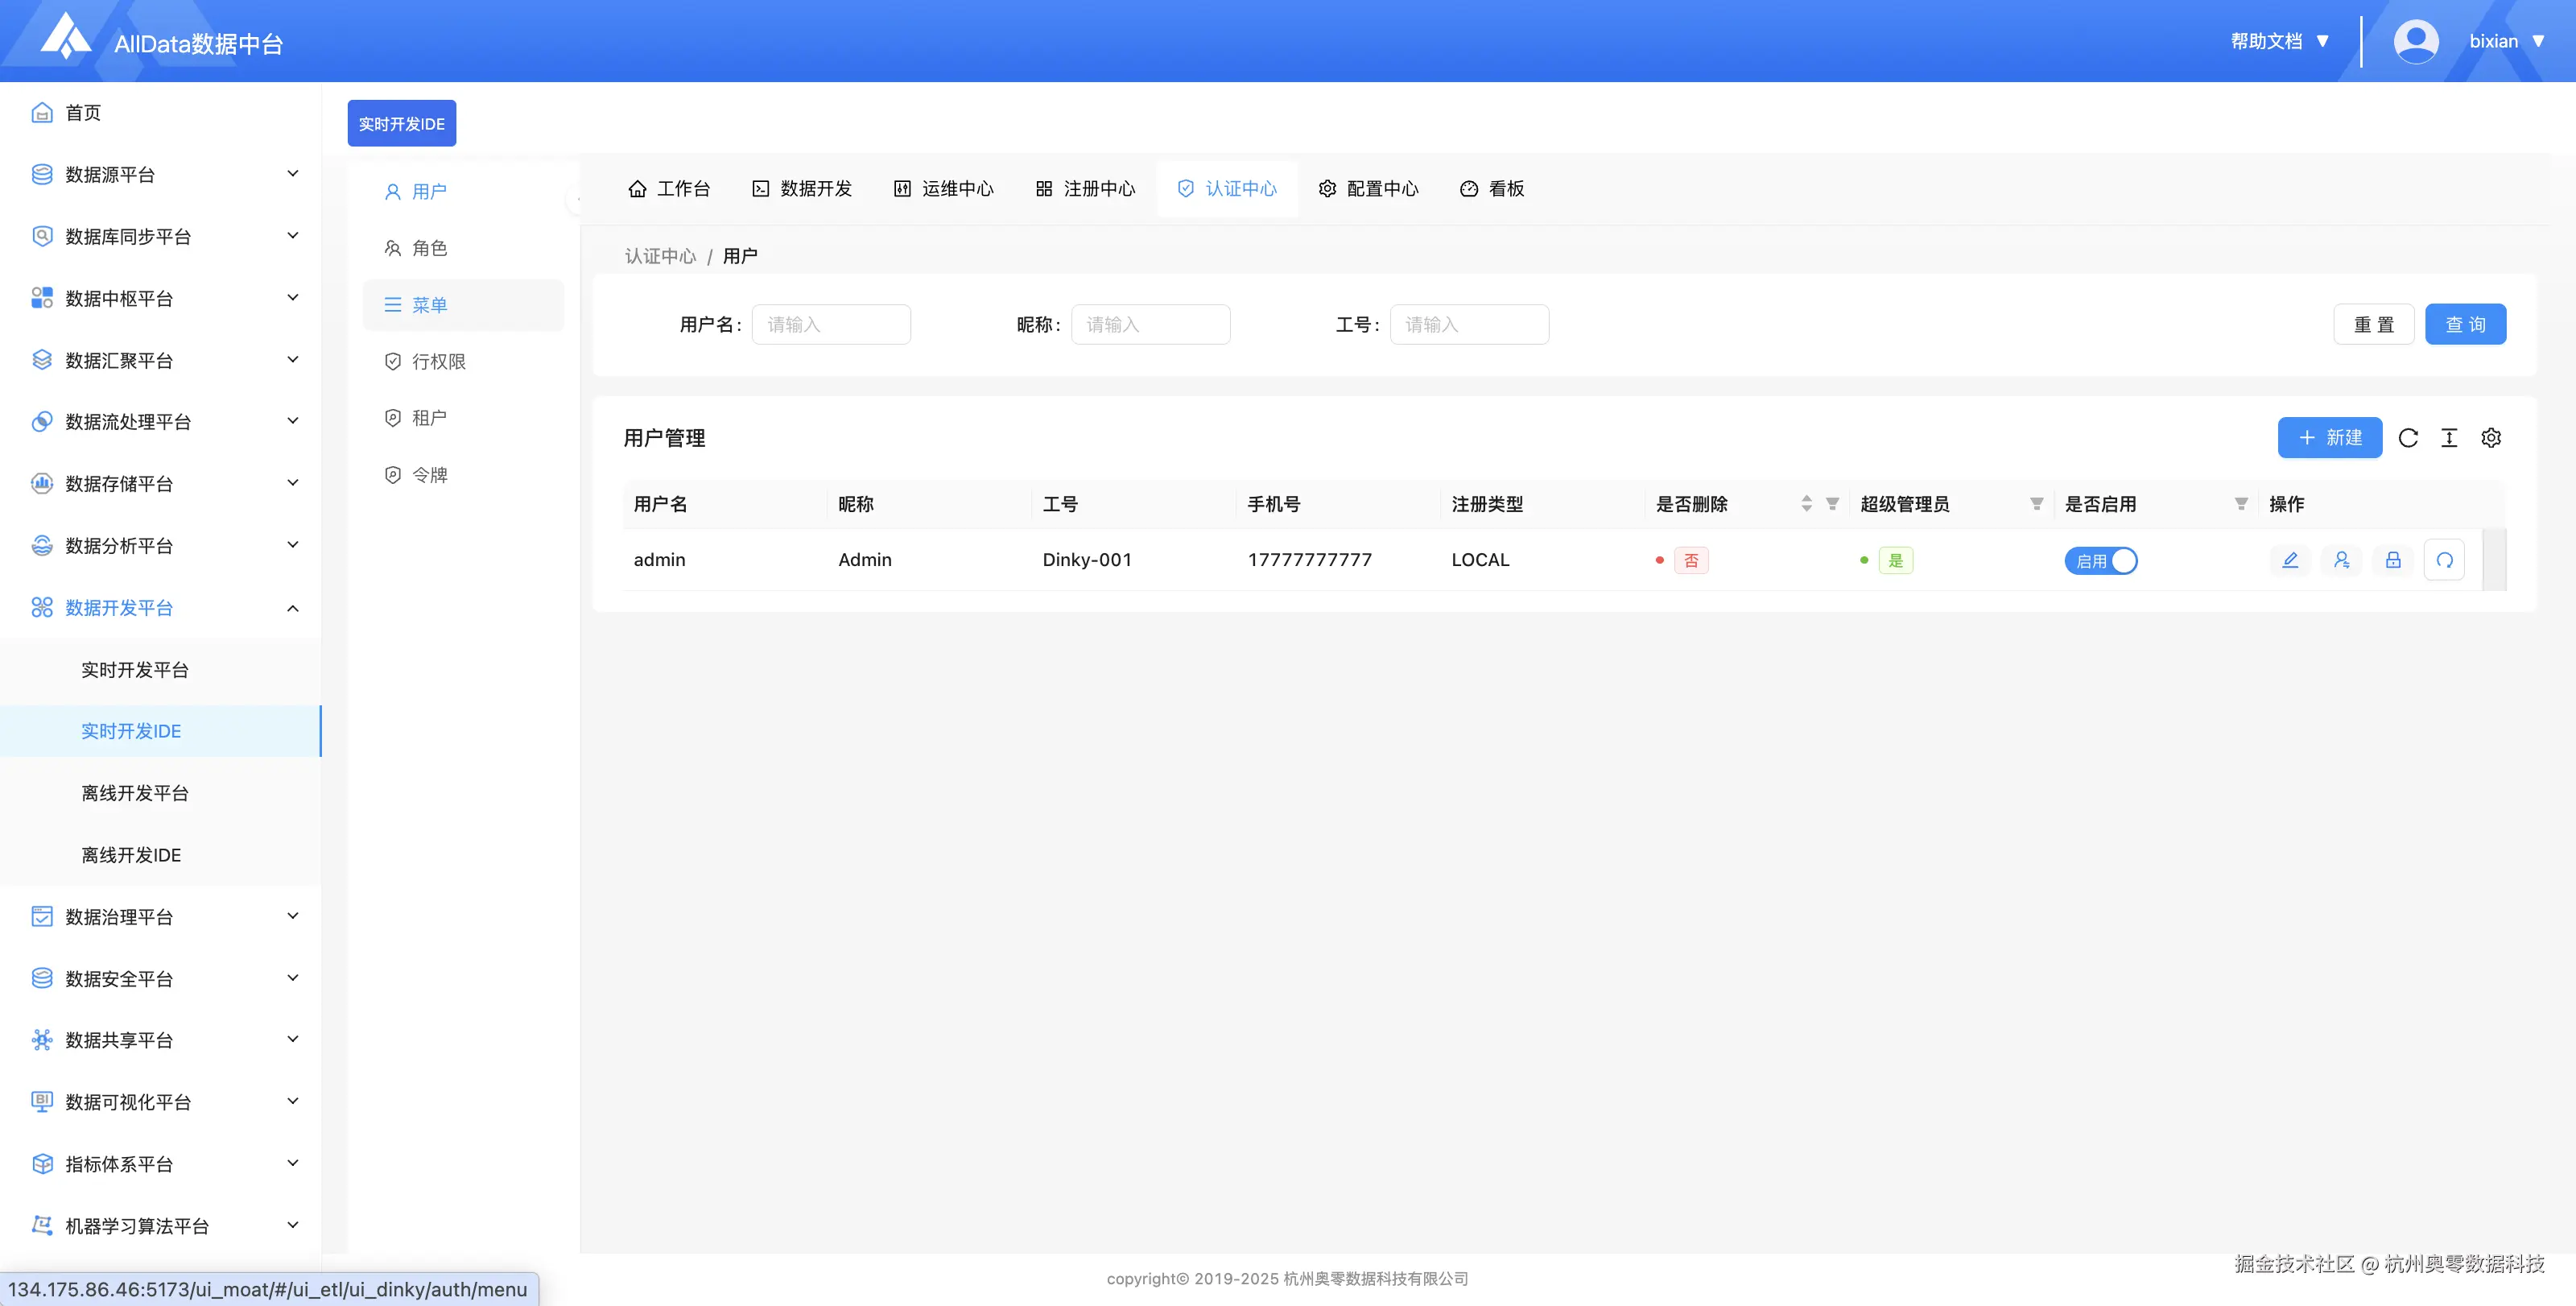This screenshot has width=2576, height=1306.
Task: Select the edit icon for admin user
Action: pyautogui.click(x=2291, y=560)
